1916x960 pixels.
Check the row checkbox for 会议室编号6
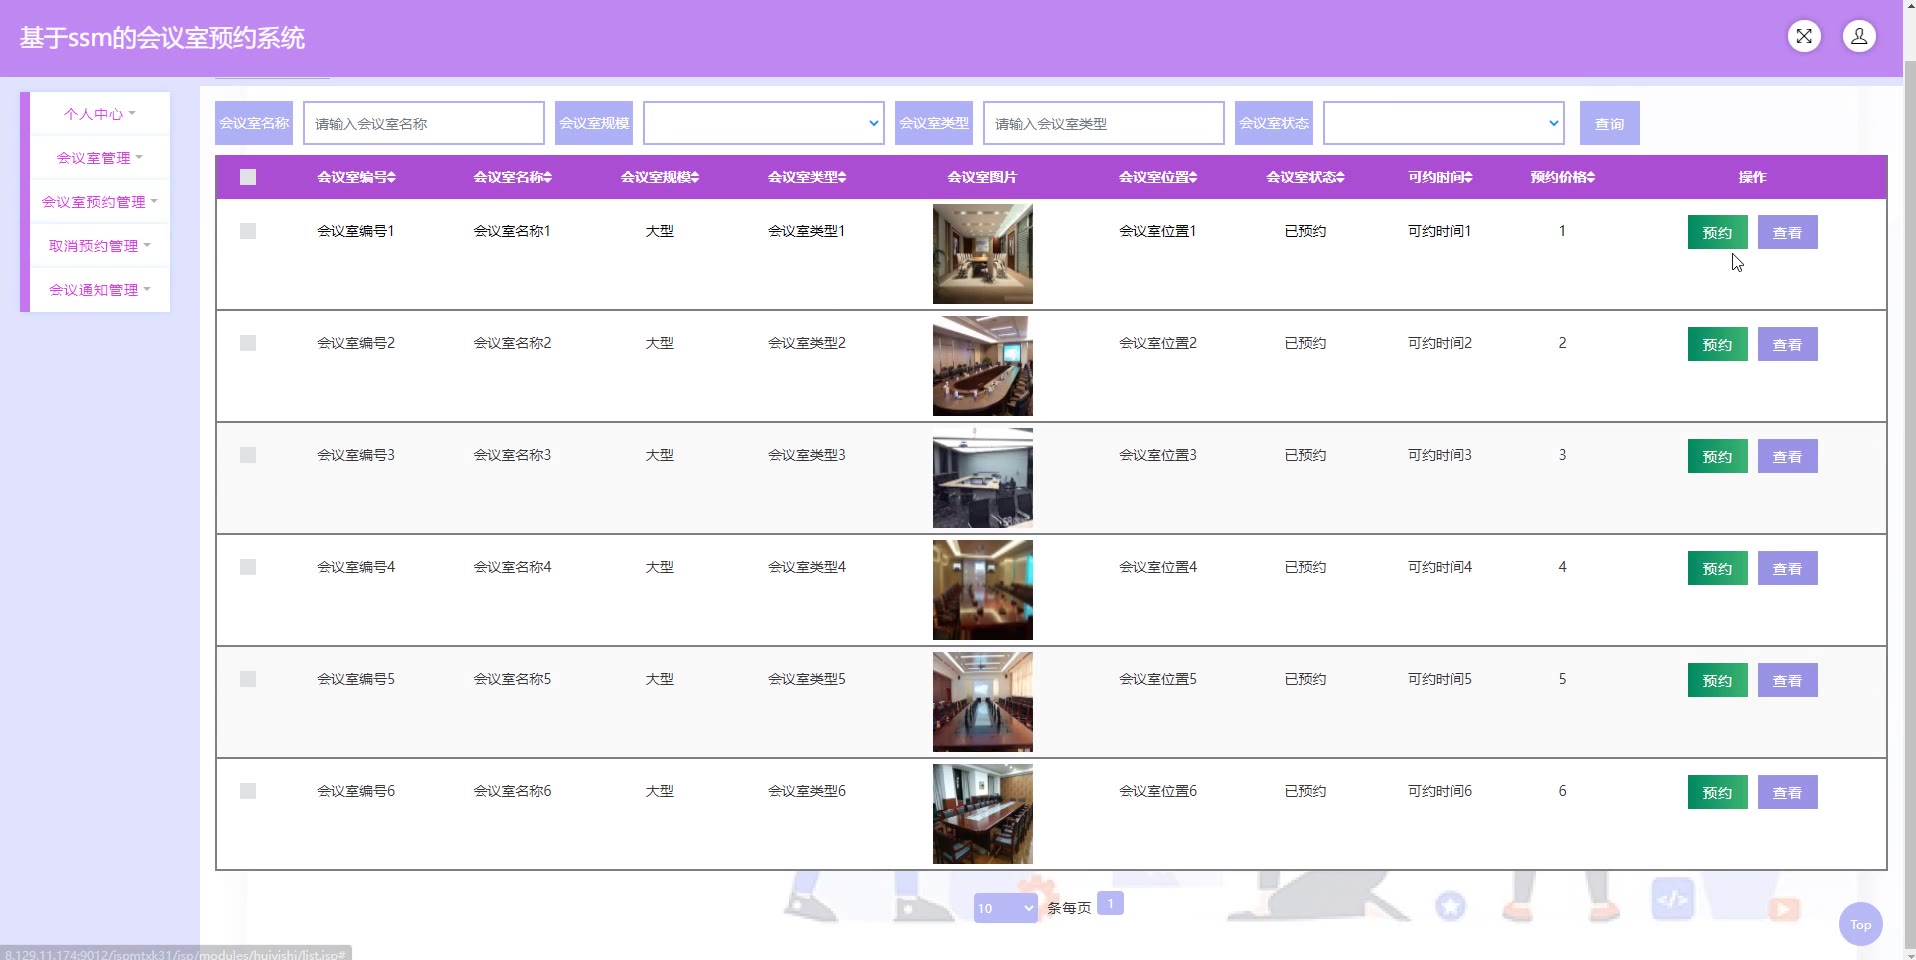click(248, 791)
